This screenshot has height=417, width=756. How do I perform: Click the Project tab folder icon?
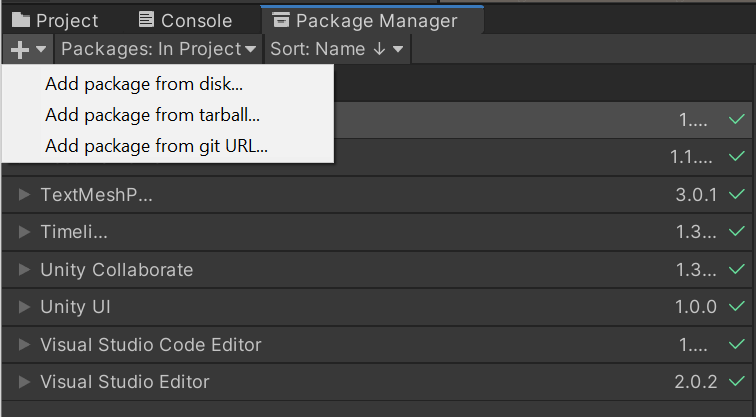[x=20, y=20]
